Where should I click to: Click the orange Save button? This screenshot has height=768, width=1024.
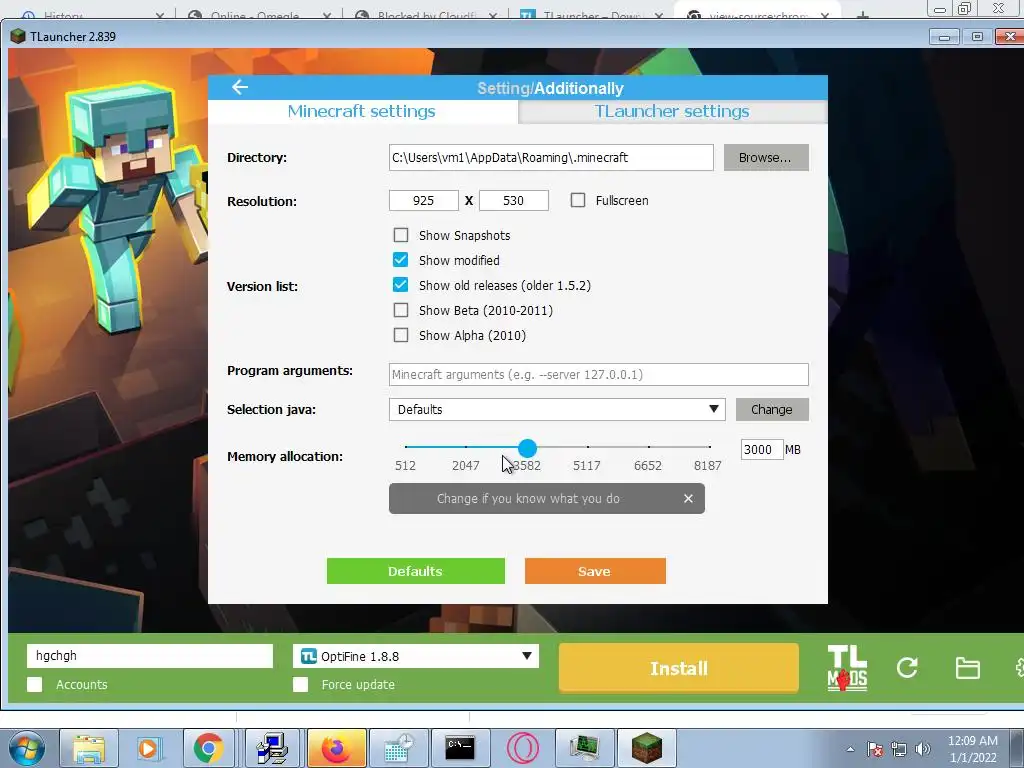coord(595,571)
